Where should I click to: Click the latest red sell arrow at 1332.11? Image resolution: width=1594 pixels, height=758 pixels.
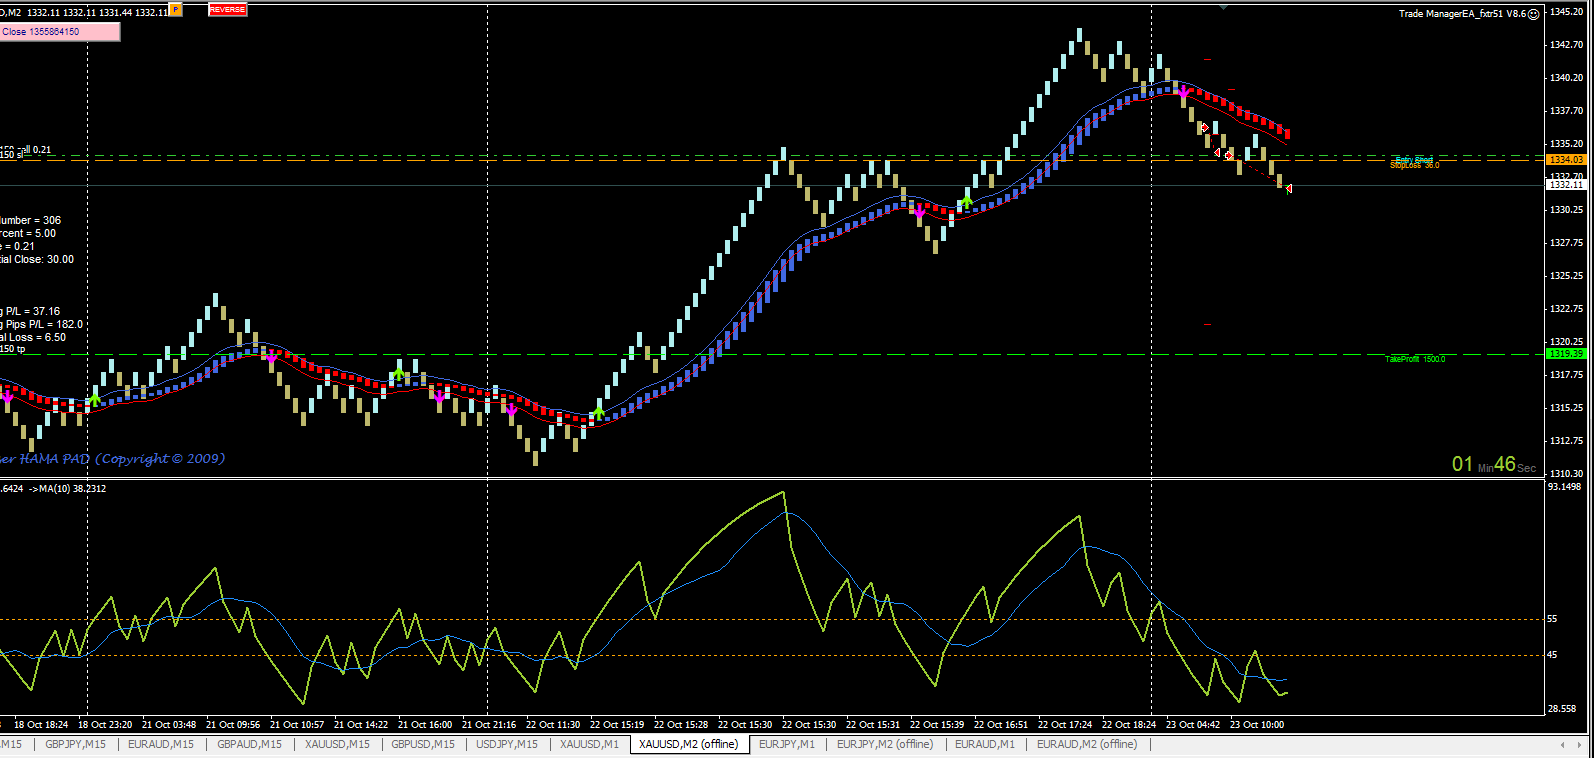(x=1289, y=188)
